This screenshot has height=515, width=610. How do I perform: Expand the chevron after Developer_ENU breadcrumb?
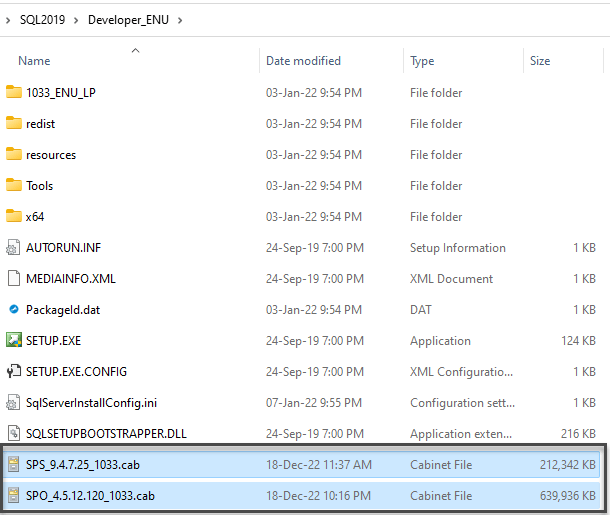pyautogui.click(x=180, y=20)
